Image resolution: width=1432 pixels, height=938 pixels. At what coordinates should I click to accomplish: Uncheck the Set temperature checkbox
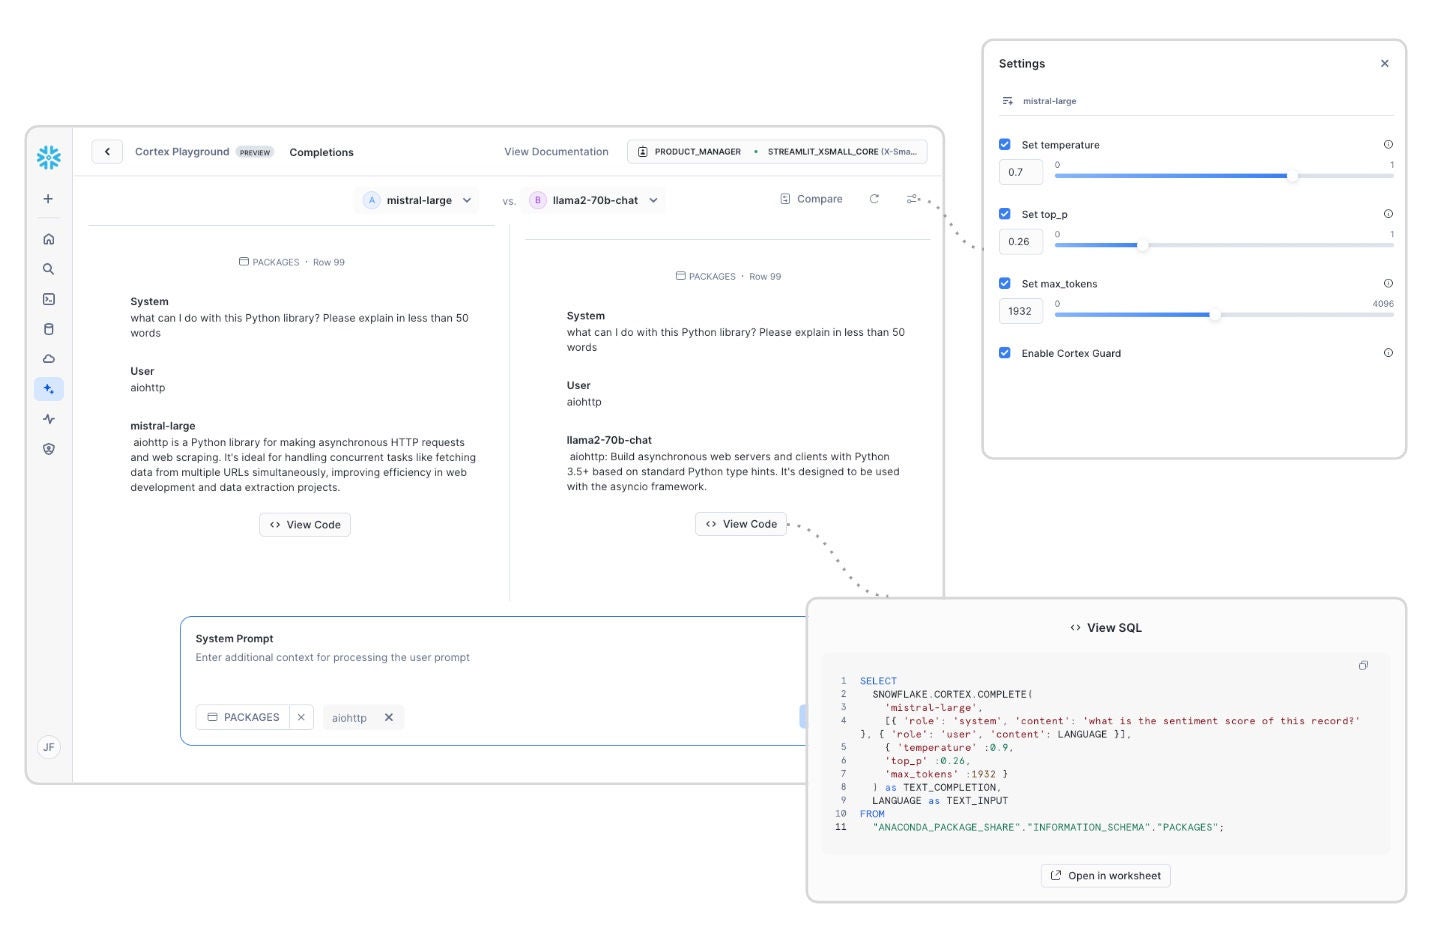[1005, 144]
